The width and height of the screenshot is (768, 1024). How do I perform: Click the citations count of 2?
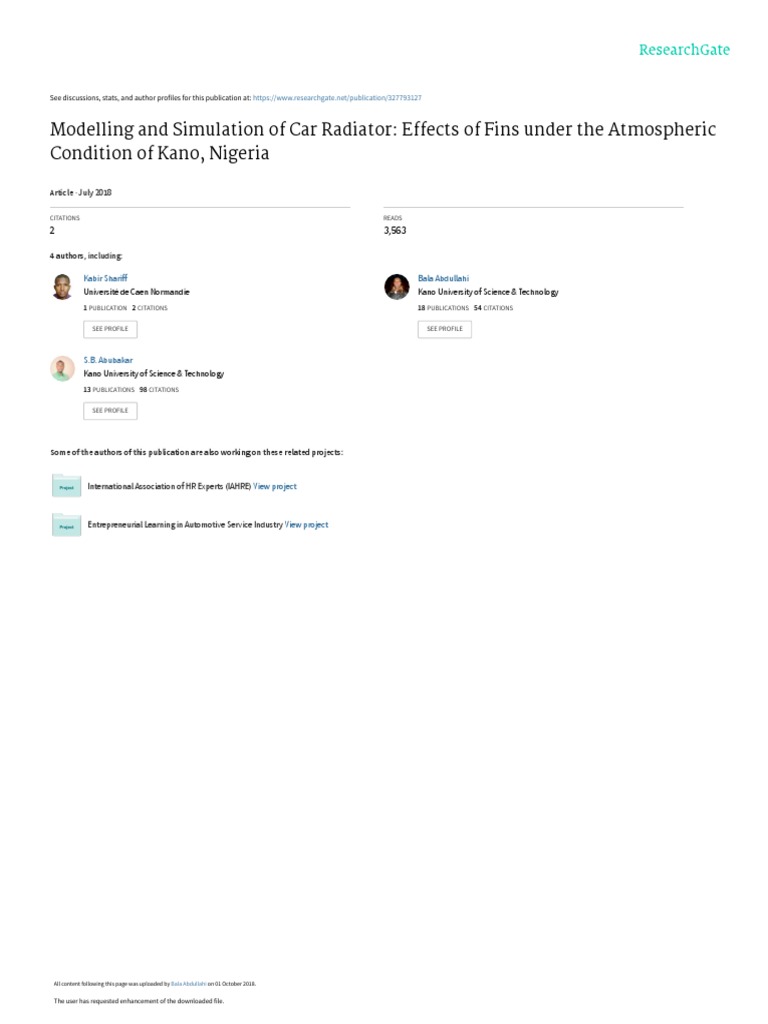click(x=52, y=230)
